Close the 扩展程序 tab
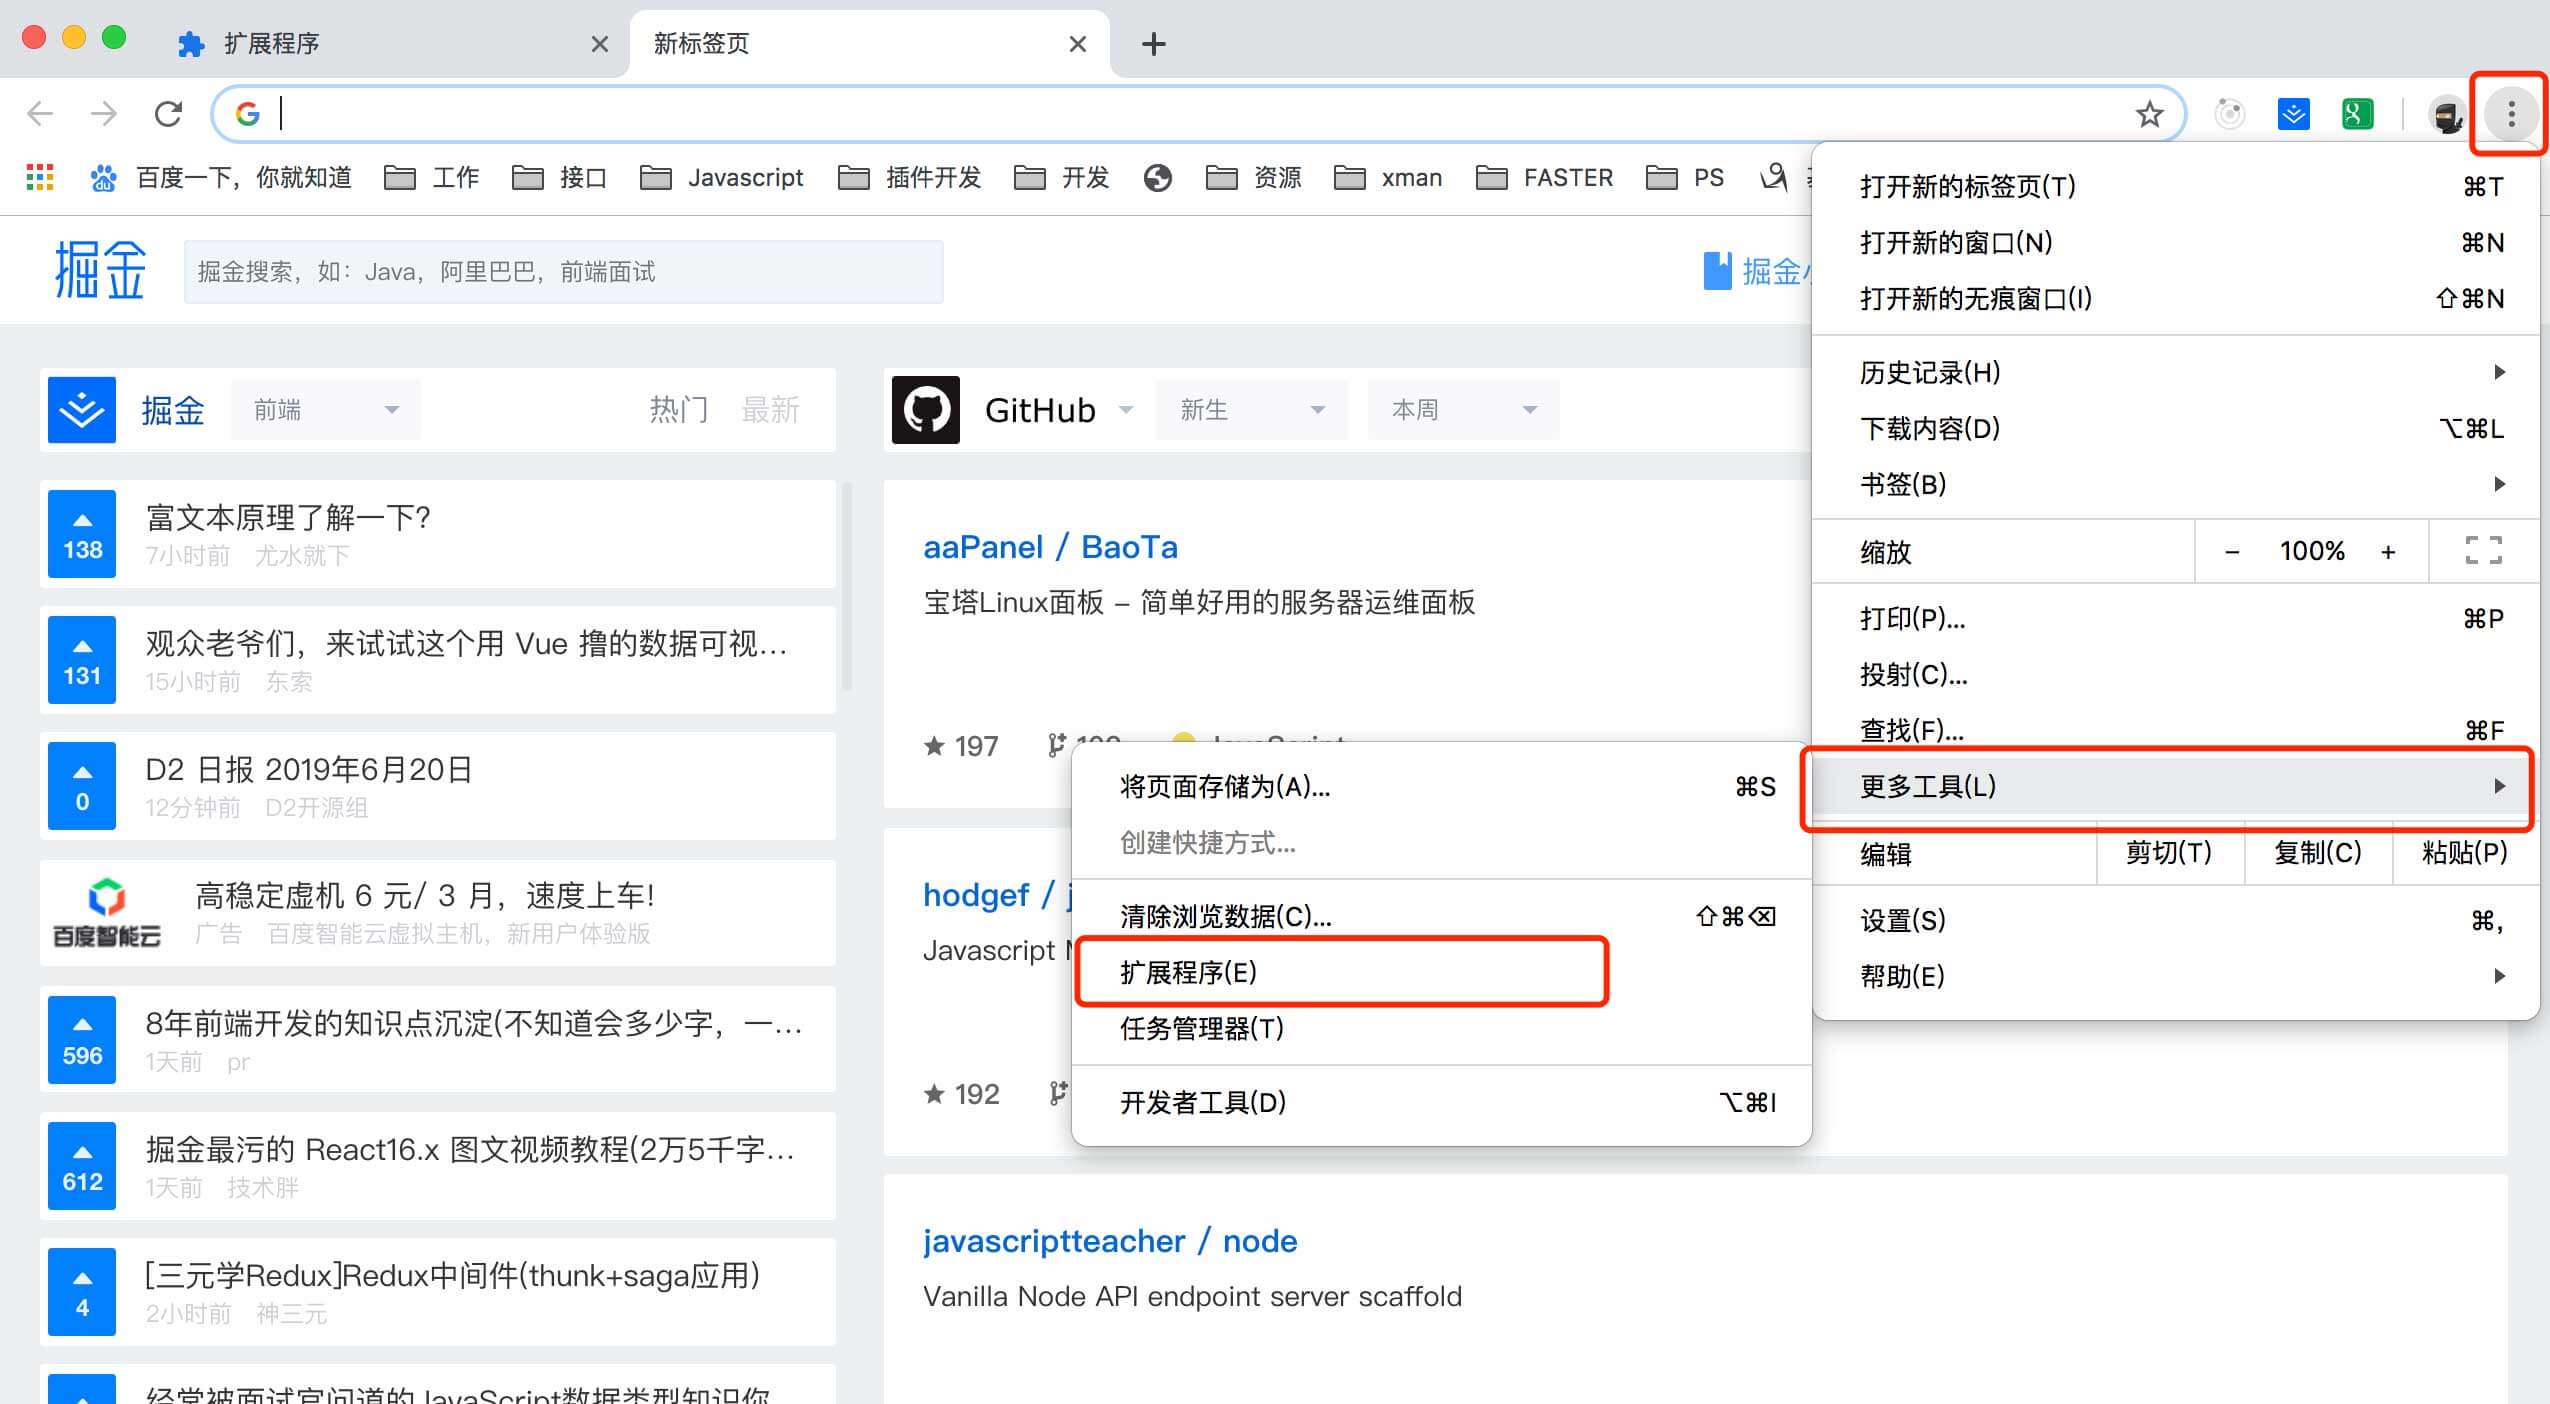 tap(599, 44)
